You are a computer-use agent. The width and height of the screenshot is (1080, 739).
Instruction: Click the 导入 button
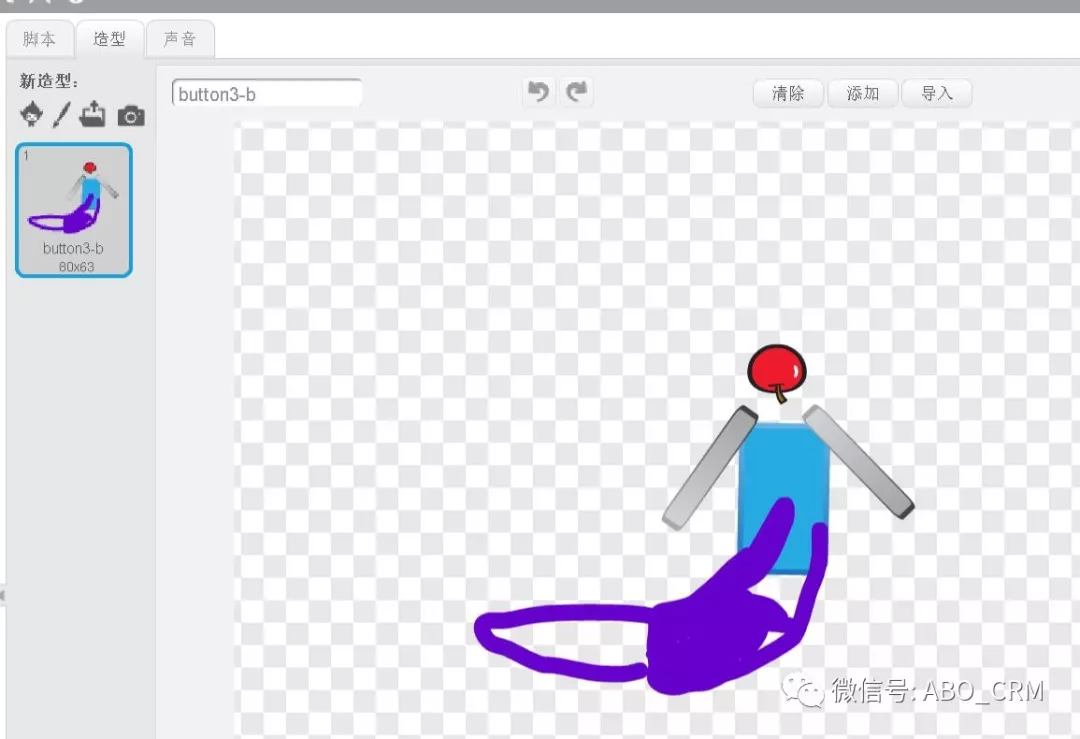(937, 93)
